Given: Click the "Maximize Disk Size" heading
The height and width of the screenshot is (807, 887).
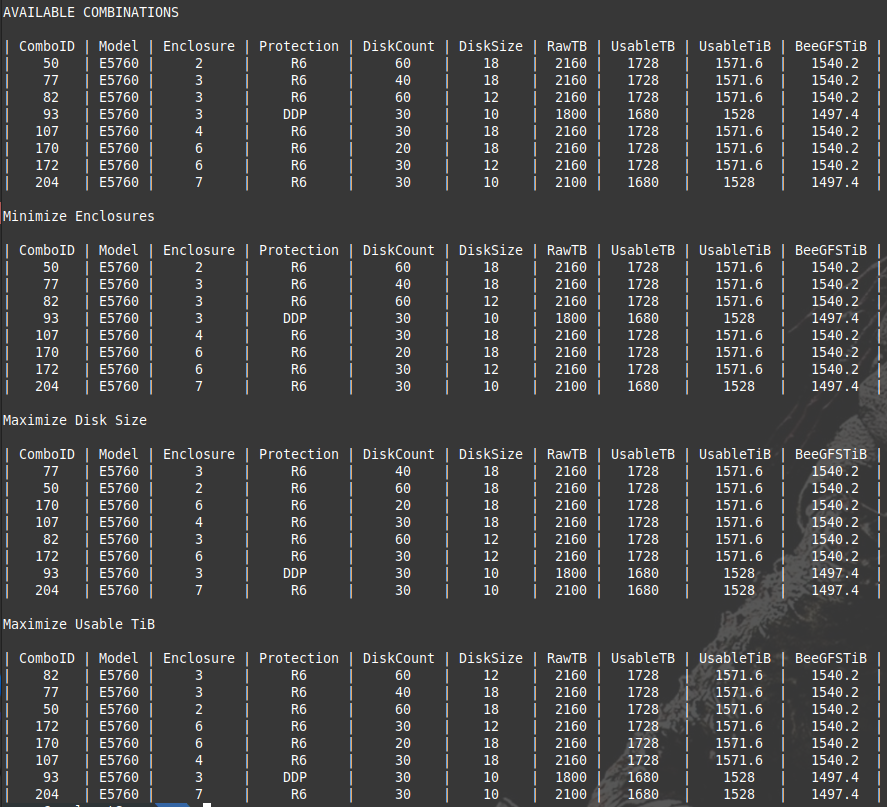Looking at the screenshot, I should click(x=75, y=420).
